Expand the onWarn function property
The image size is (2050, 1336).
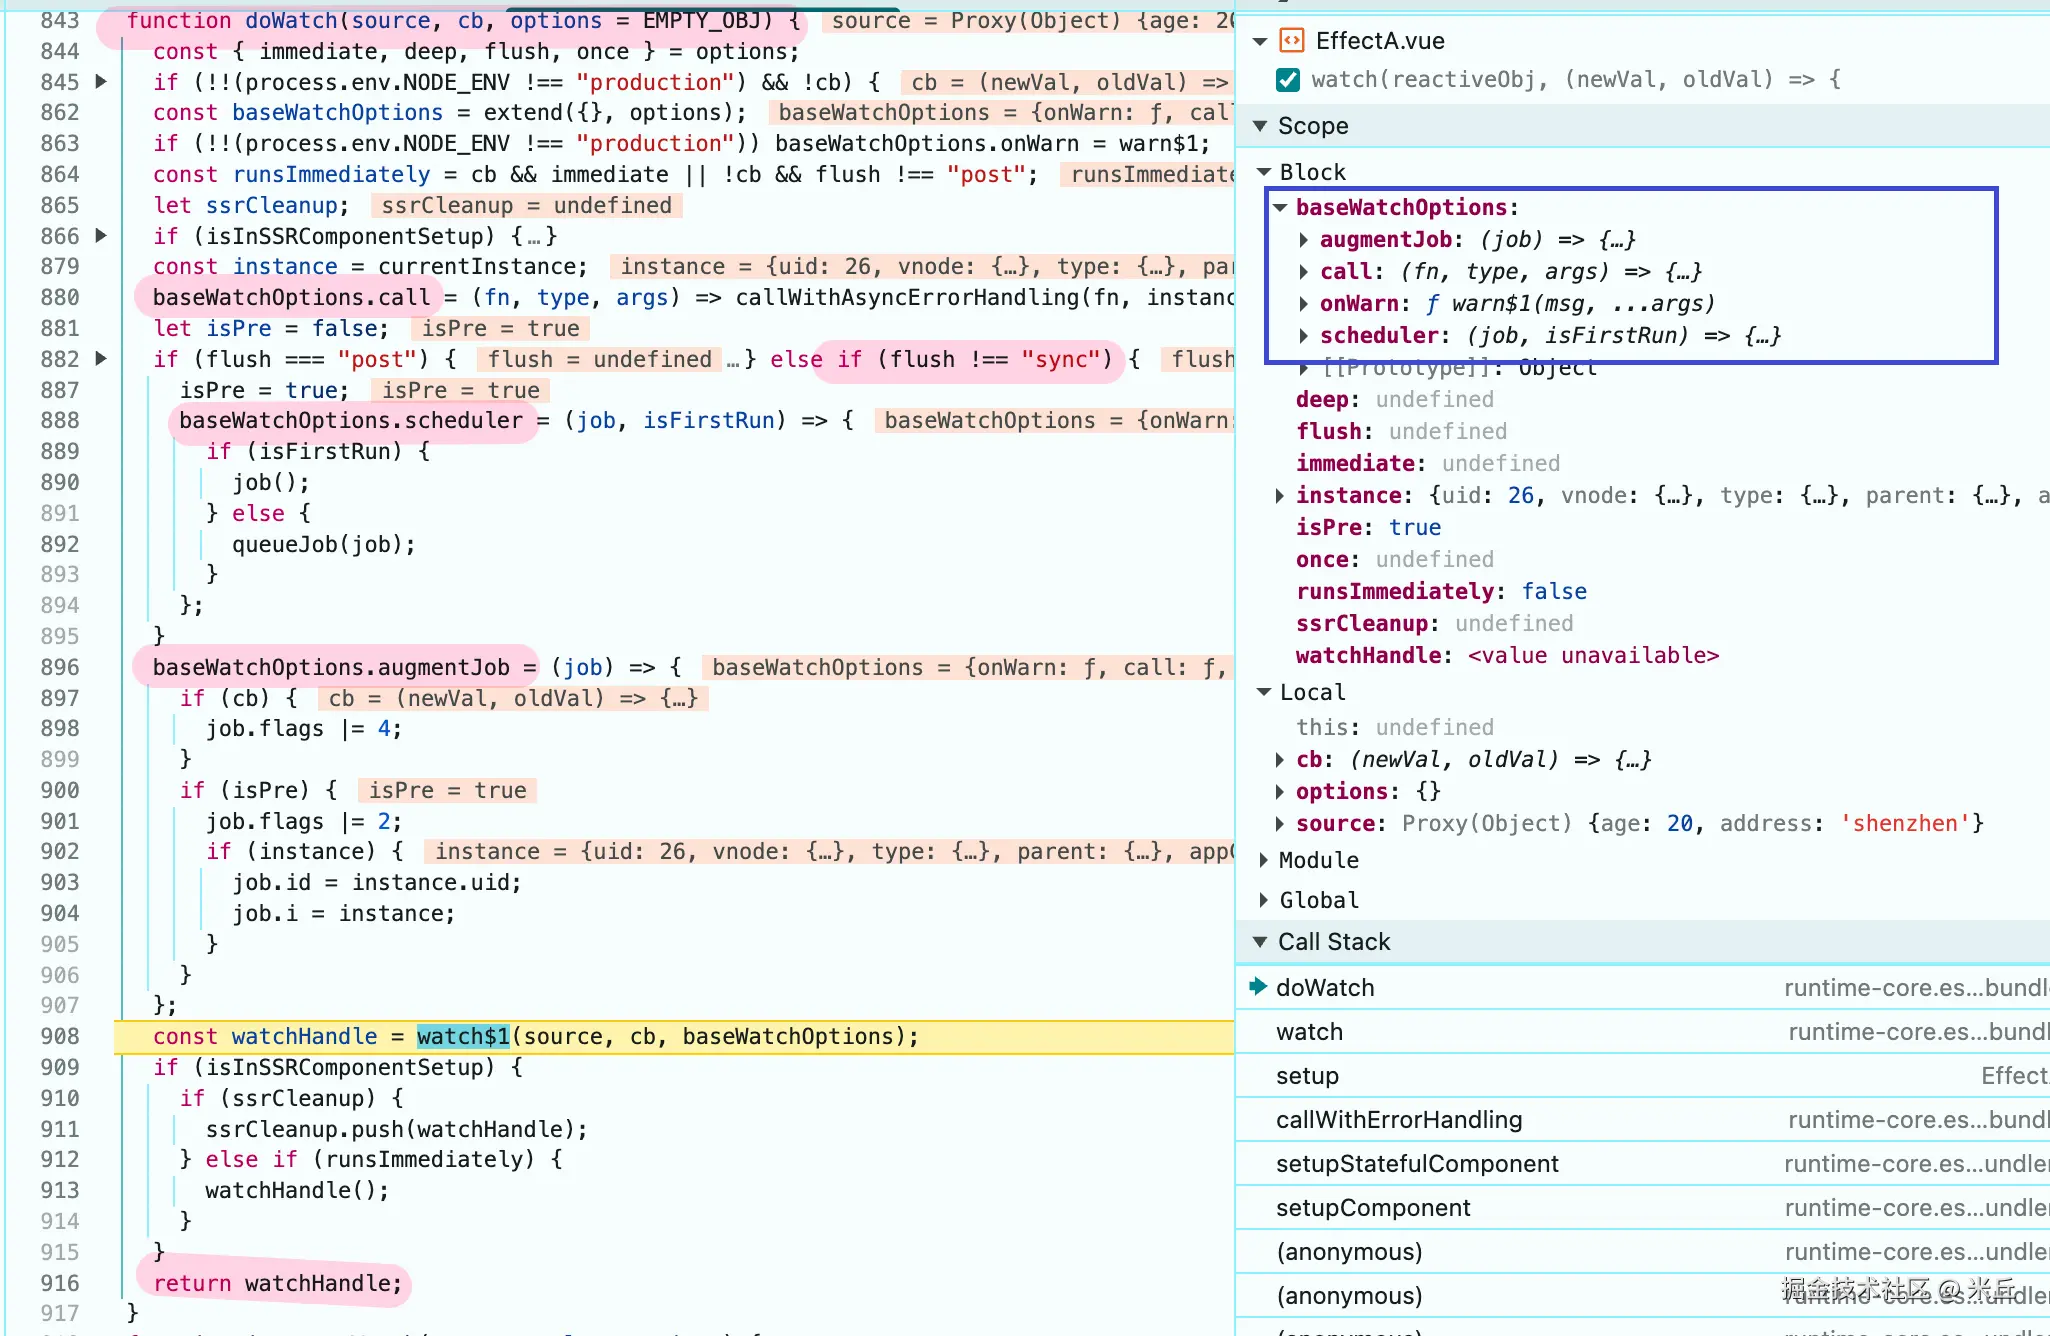1303,304
